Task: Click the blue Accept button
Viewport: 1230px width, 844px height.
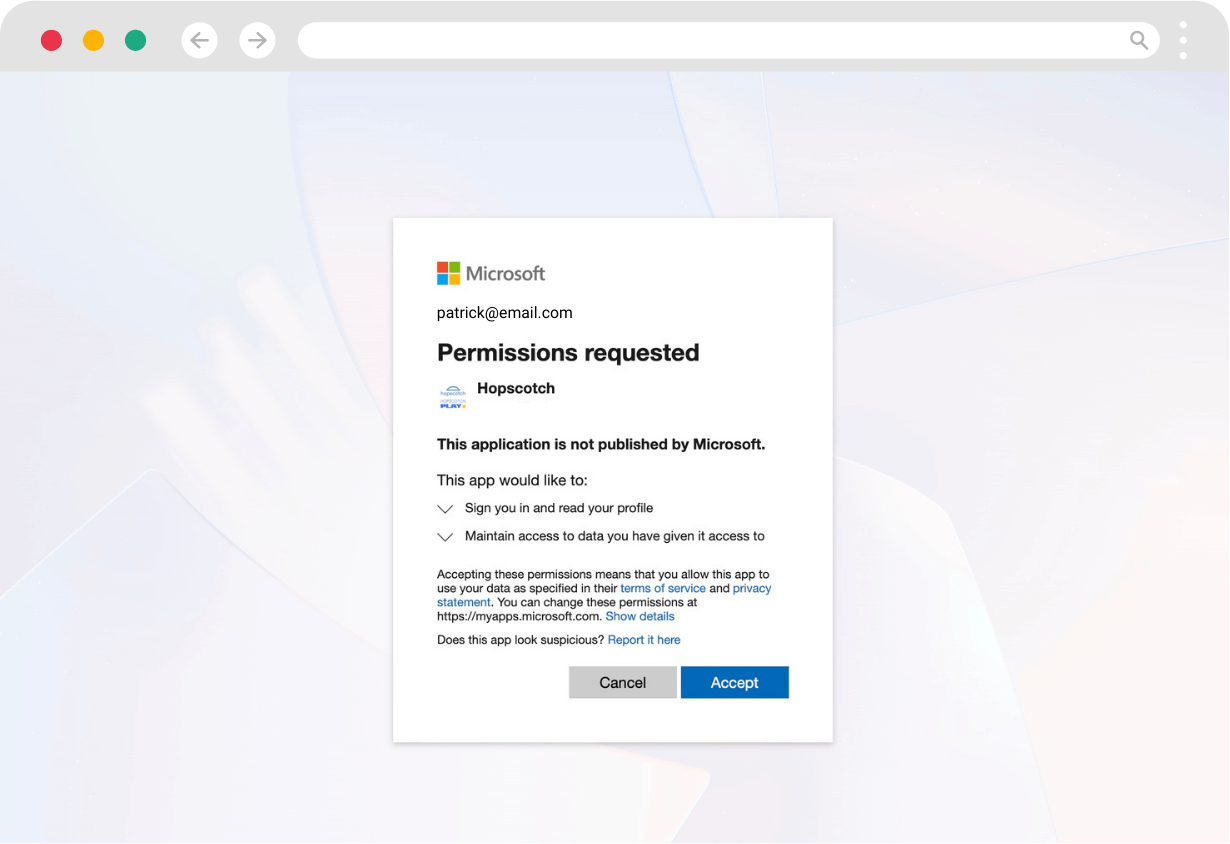Action: pos(735,682)
